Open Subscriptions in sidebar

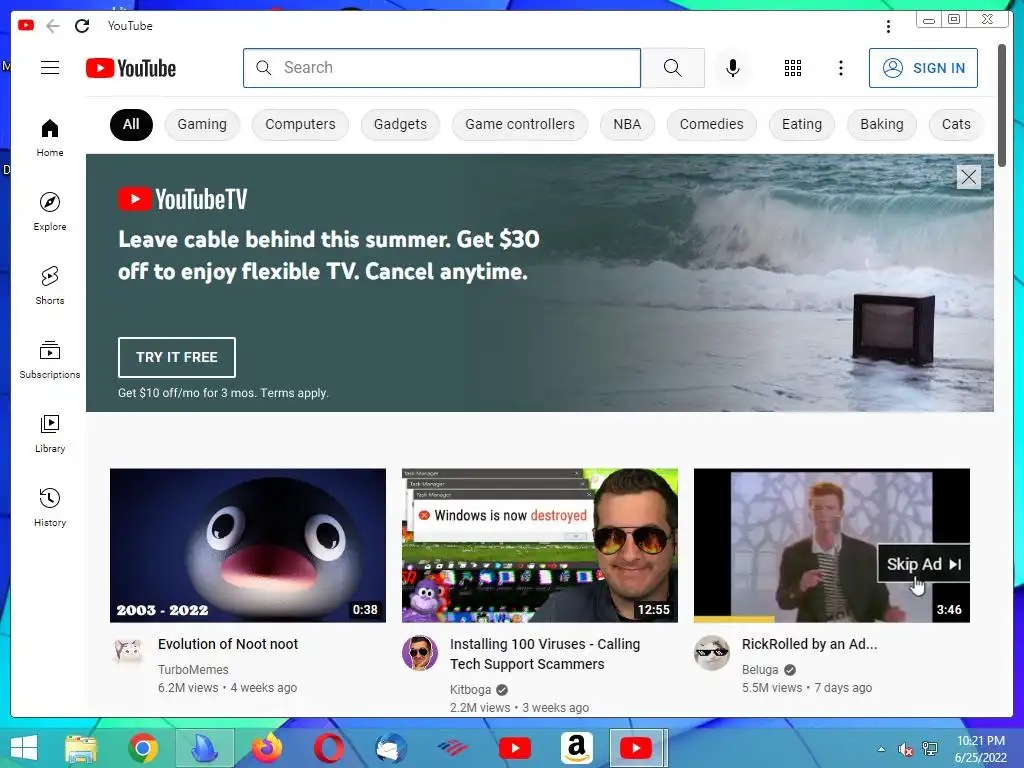click(50, 360)
